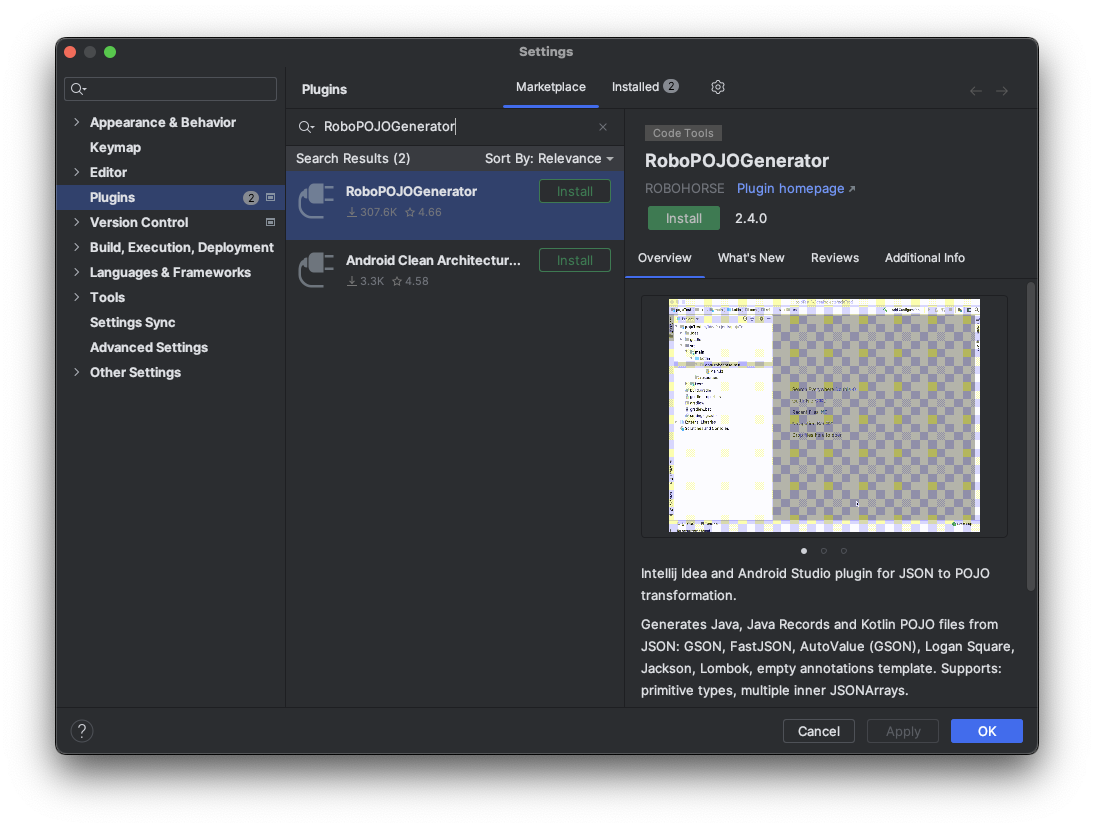
Task: Click the green Install button in details
Action: click(x=684, y=218)
